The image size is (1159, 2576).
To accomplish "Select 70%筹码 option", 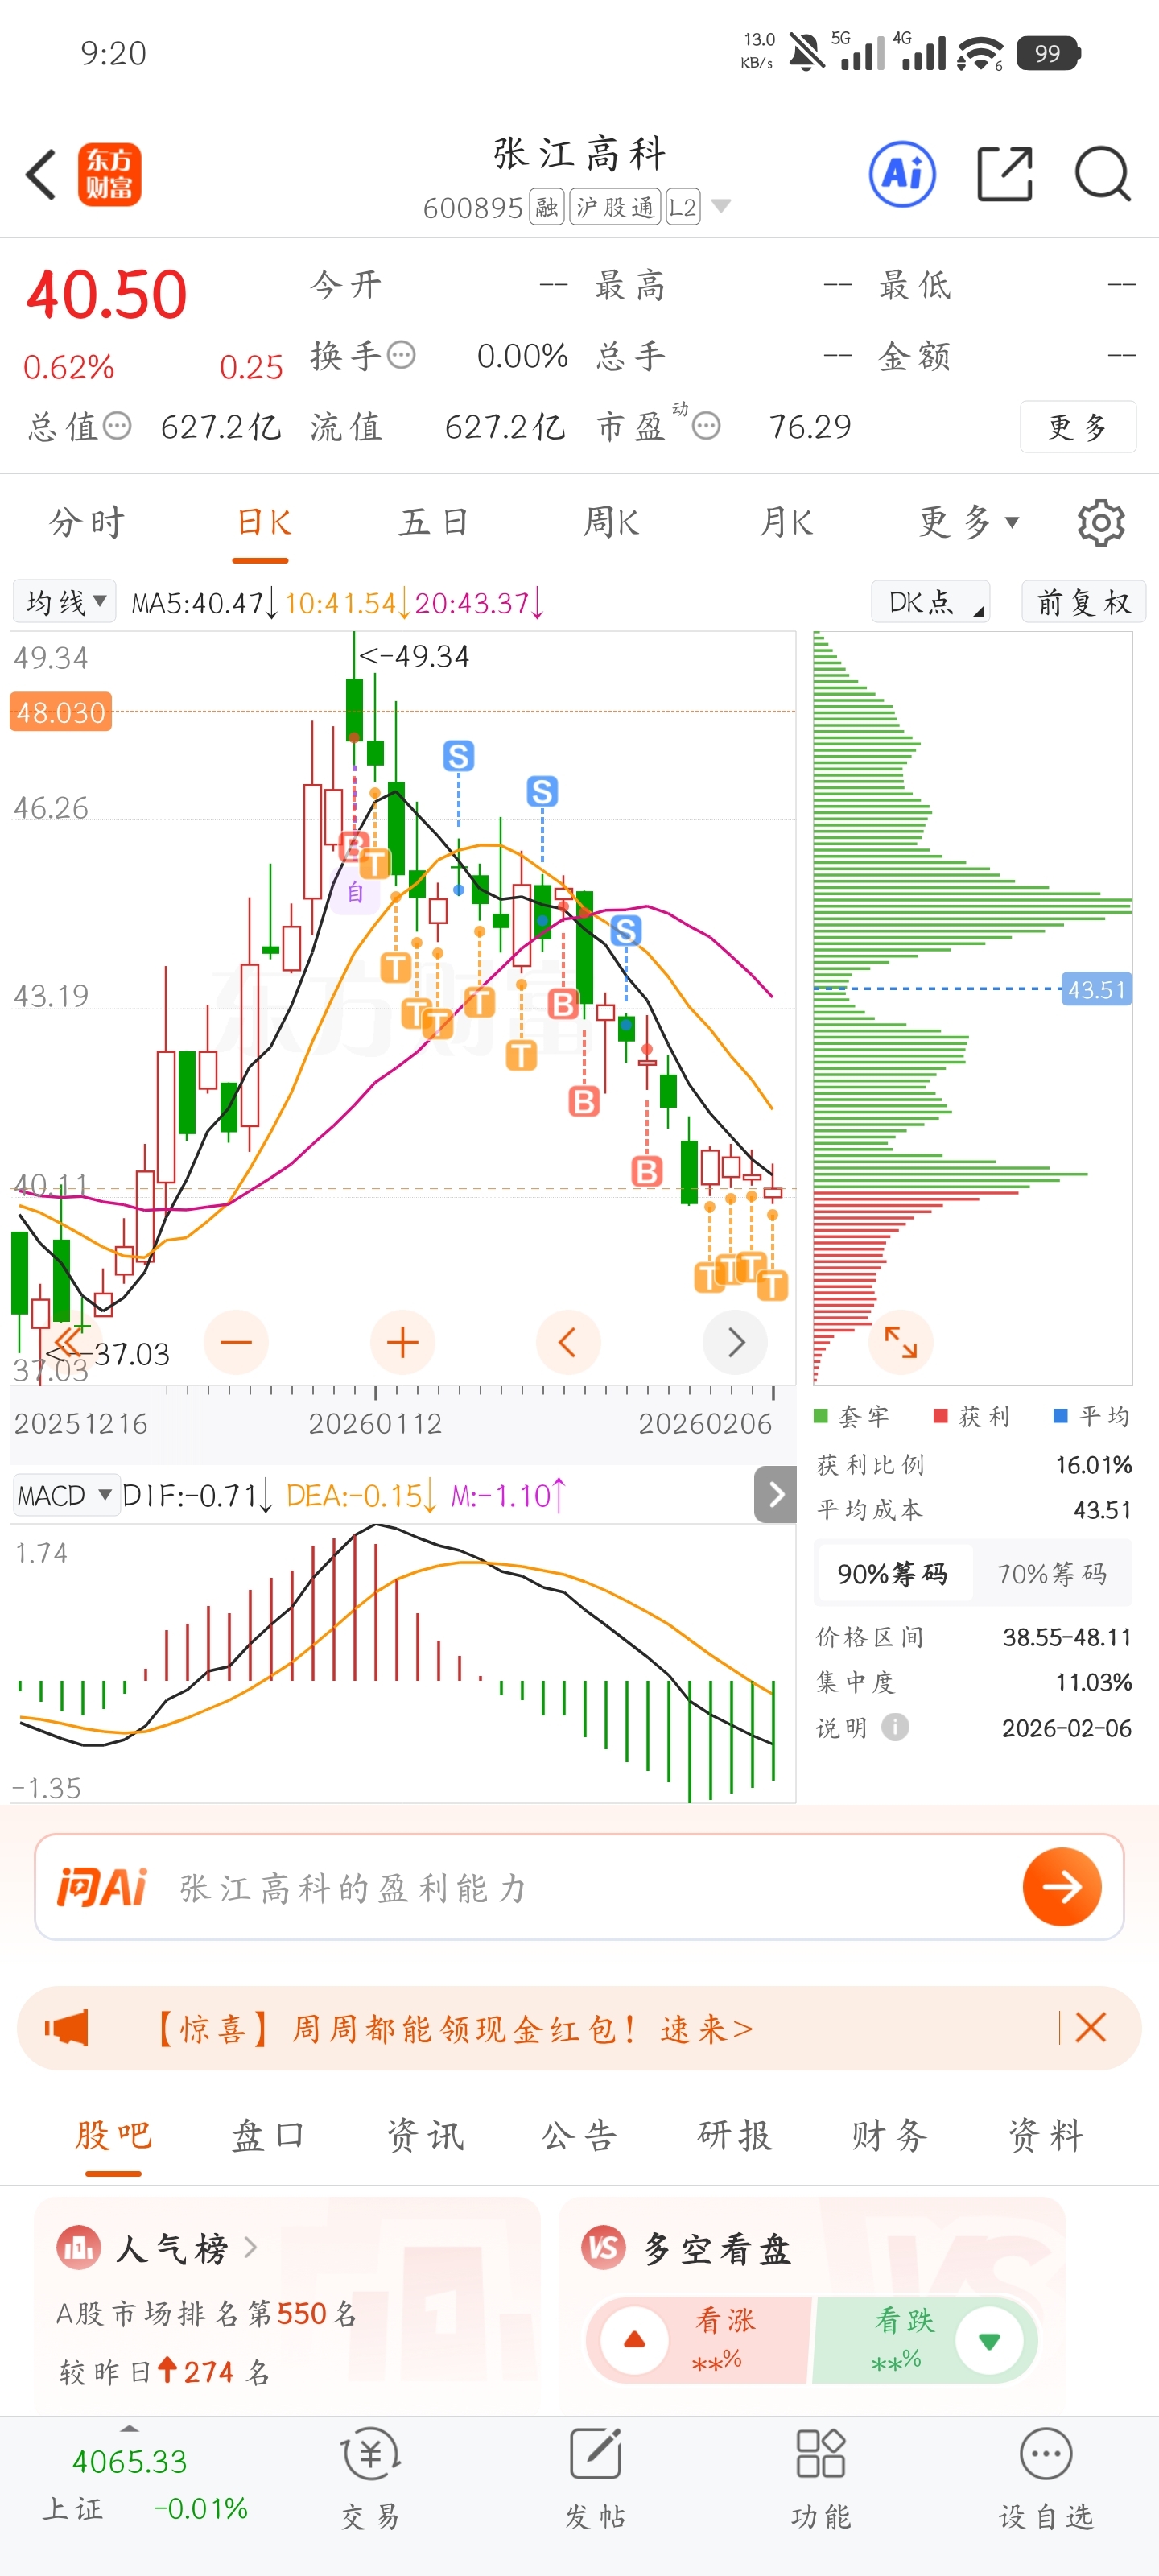I will [x=1052, y=1573].
